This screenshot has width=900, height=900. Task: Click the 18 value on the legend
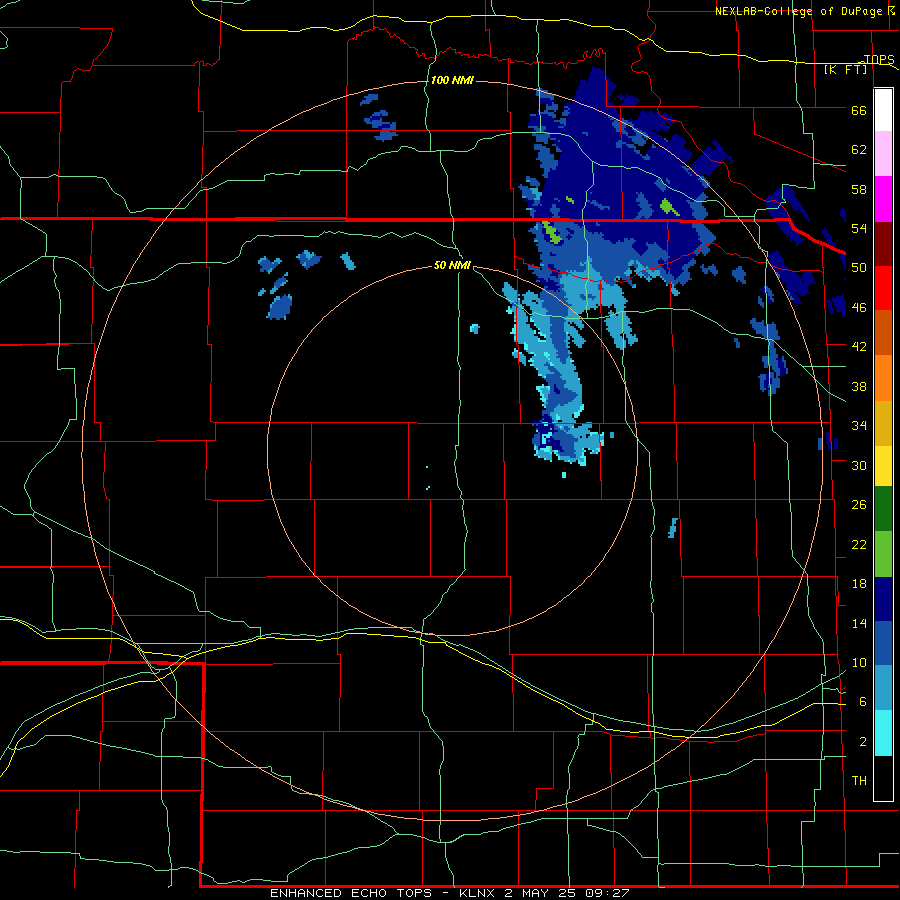coord(859,584)
